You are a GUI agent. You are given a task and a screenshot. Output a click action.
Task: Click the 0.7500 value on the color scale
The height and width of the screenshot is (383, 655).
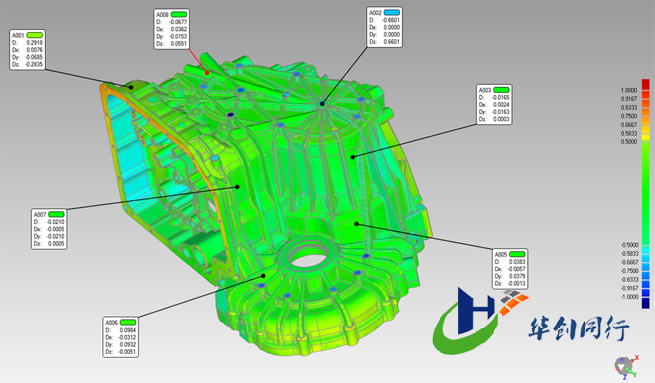(629, 116)
